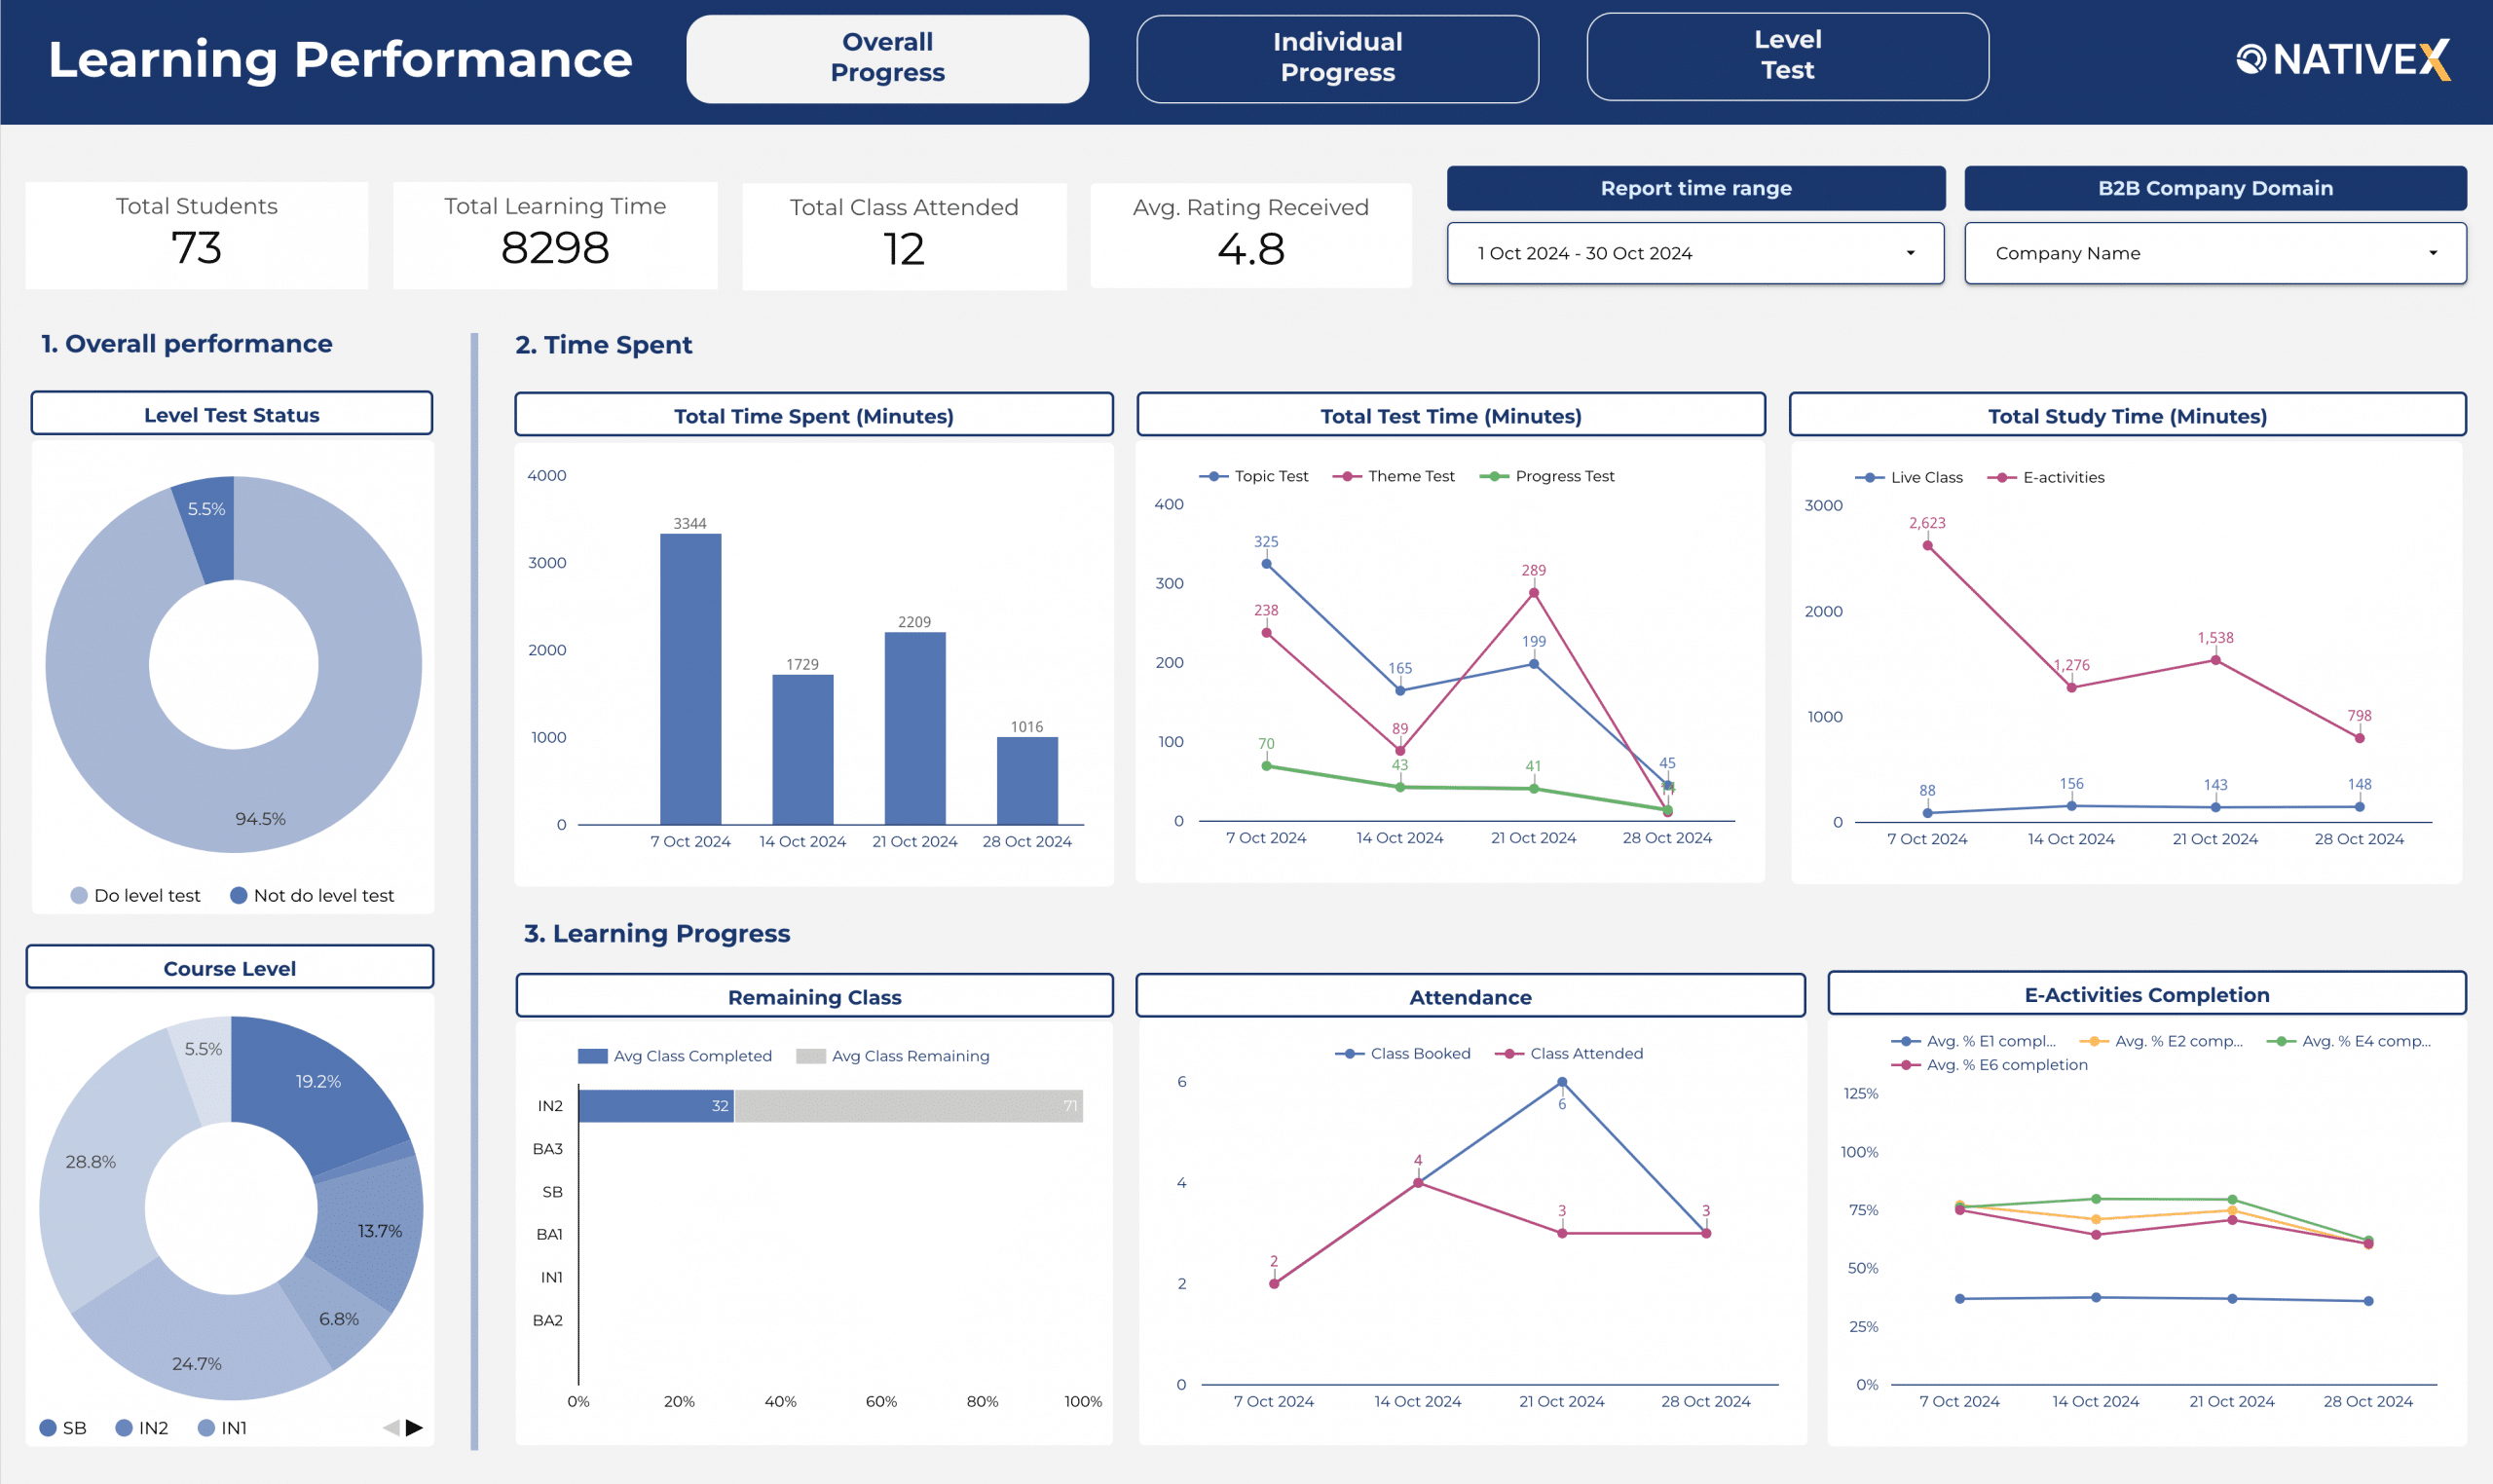Click previous arrow in Course Level legend
This screenshot has height=1484, width=2493.
[x=391, y=1428]
